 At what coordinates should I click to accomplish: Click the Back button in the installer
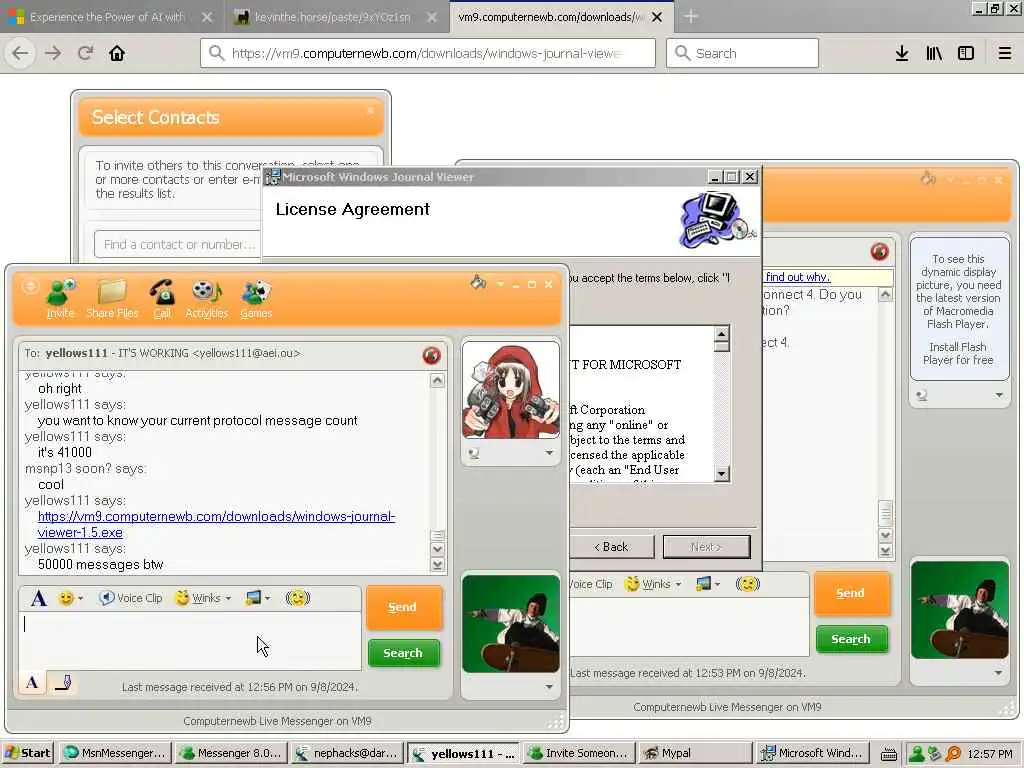[x=611, y=547]
